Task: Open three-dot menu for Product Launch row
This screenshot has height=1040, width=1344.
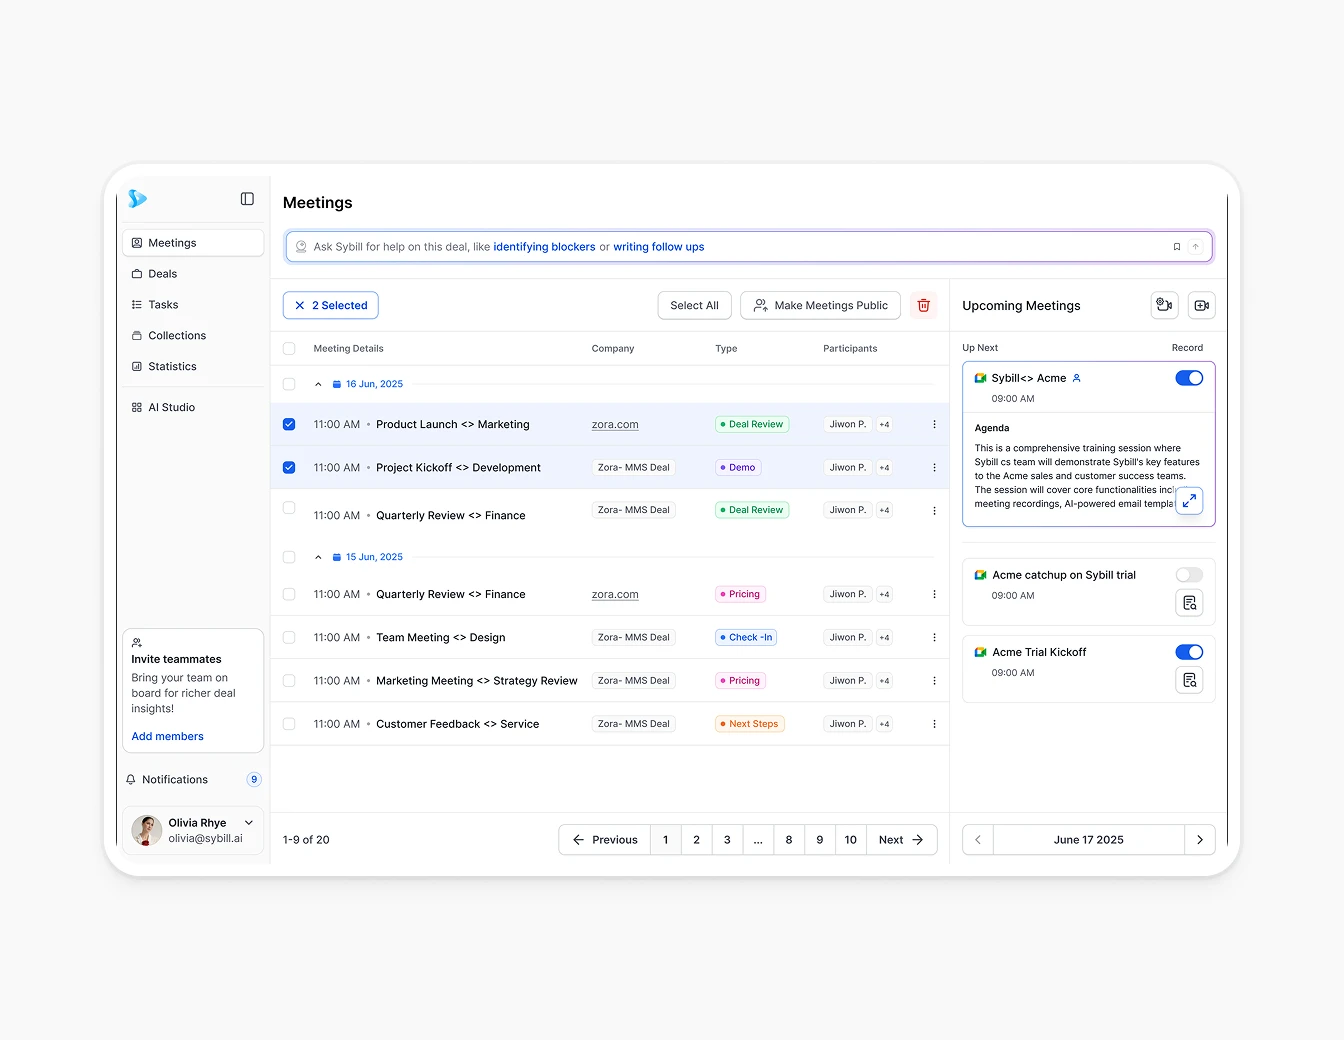Action: (934, 424)
